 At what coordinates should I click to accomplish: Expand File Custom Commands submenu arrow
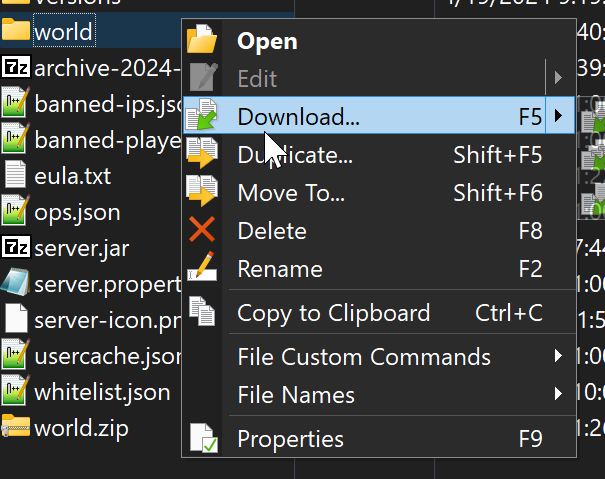tap(557, 356)
